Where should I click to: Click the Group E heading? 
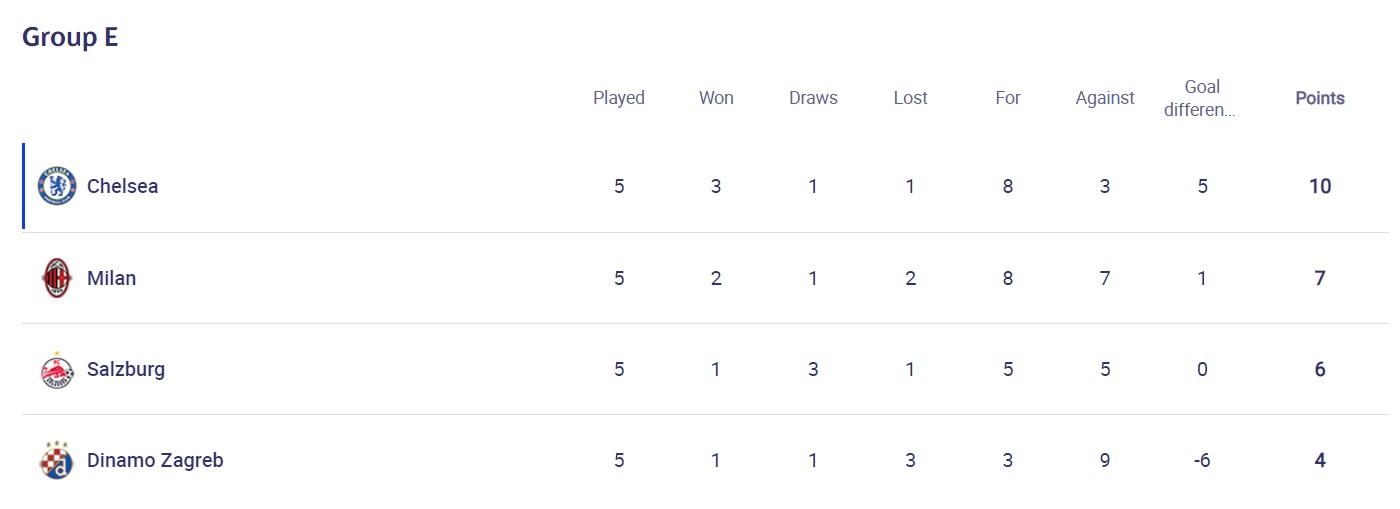(x=70, y=37)
